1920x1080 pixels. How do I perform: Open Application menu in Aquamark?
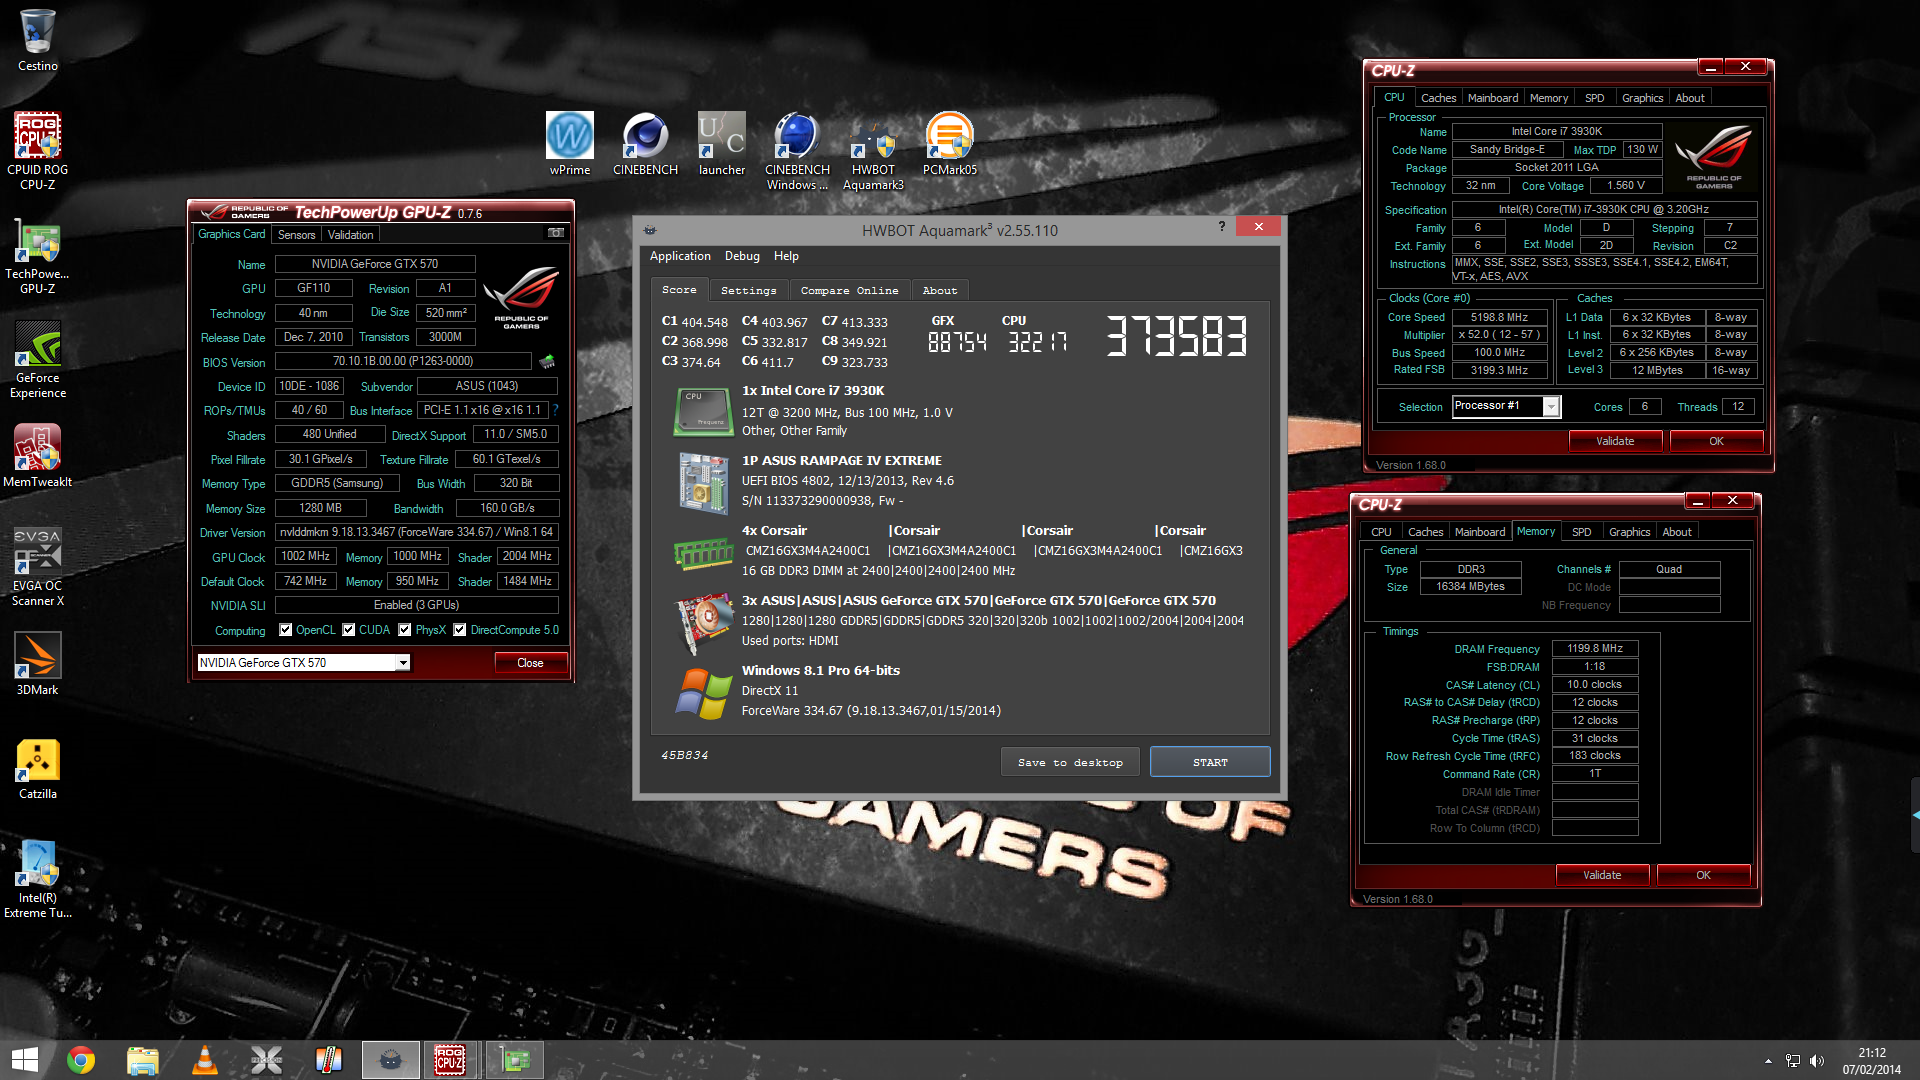tap(680, 256)
